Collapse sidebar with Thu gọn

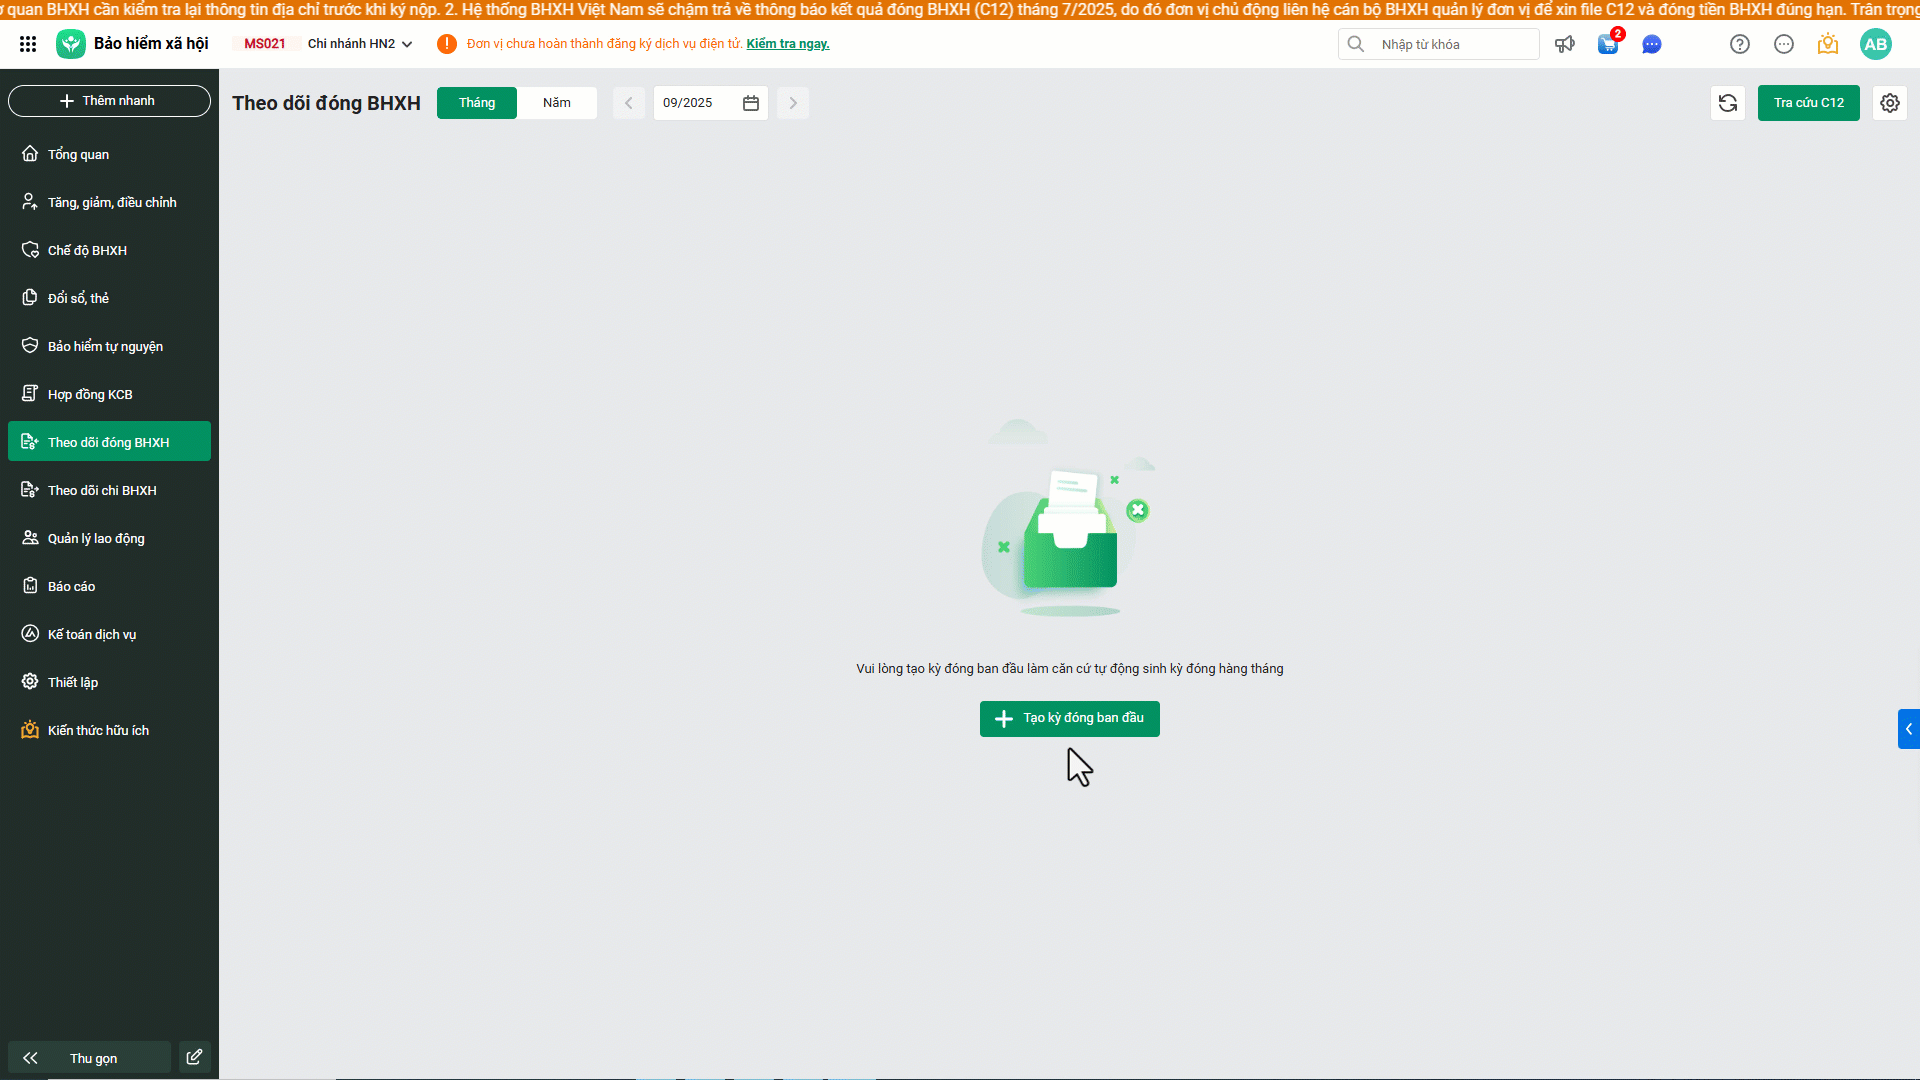click(x=90, y=1058)
